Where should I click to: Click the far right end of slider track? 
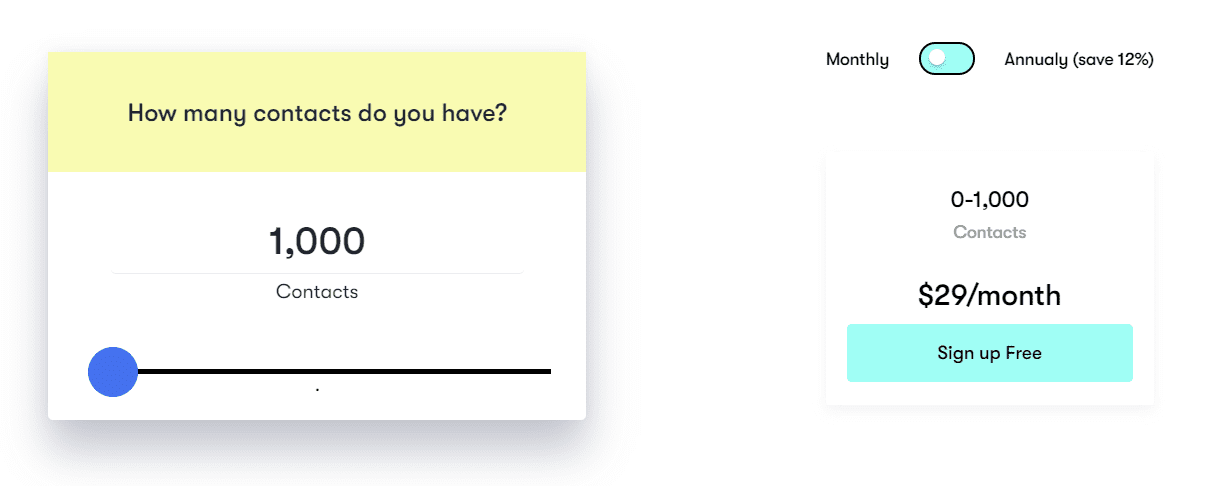547,372
